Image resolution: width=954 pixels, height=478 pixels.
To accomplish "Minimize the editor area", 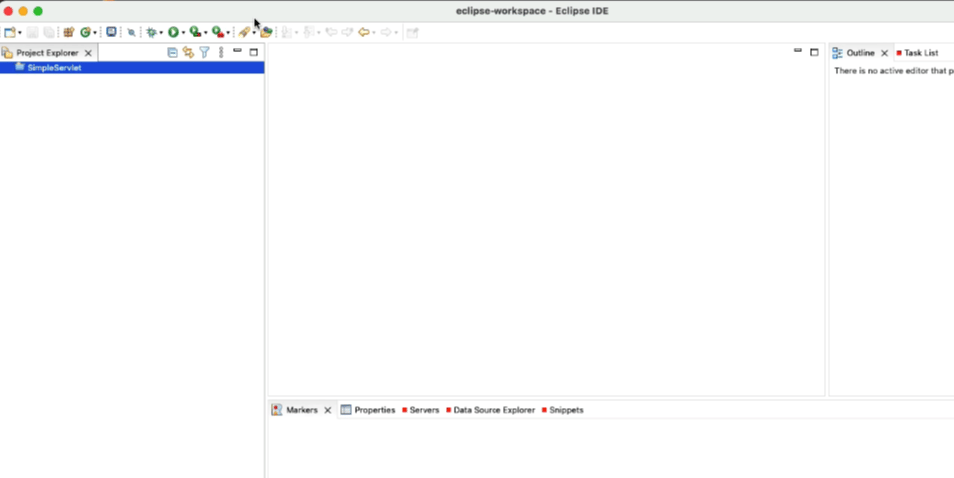I will coord(798,51).
